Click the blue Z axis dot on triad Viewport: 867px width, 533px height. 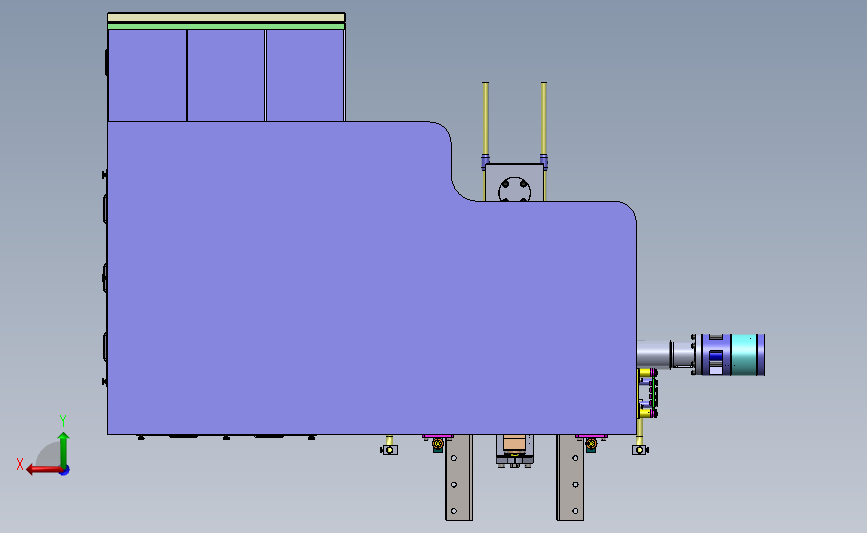coord(65,471)
